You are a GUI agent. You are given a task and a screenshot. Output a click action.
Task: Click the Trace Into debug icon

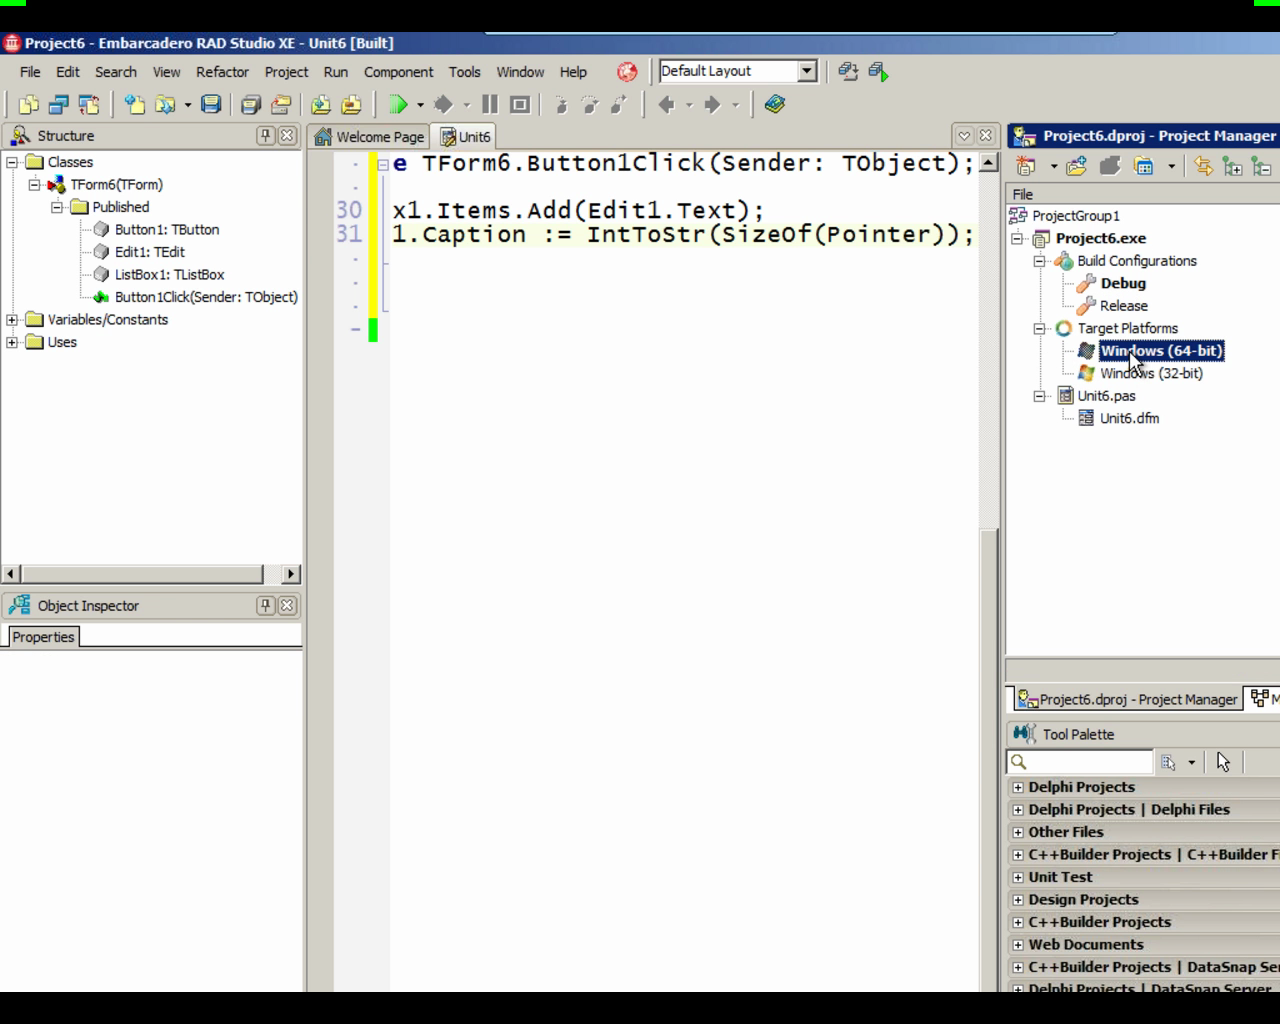[x=561, y=104]
